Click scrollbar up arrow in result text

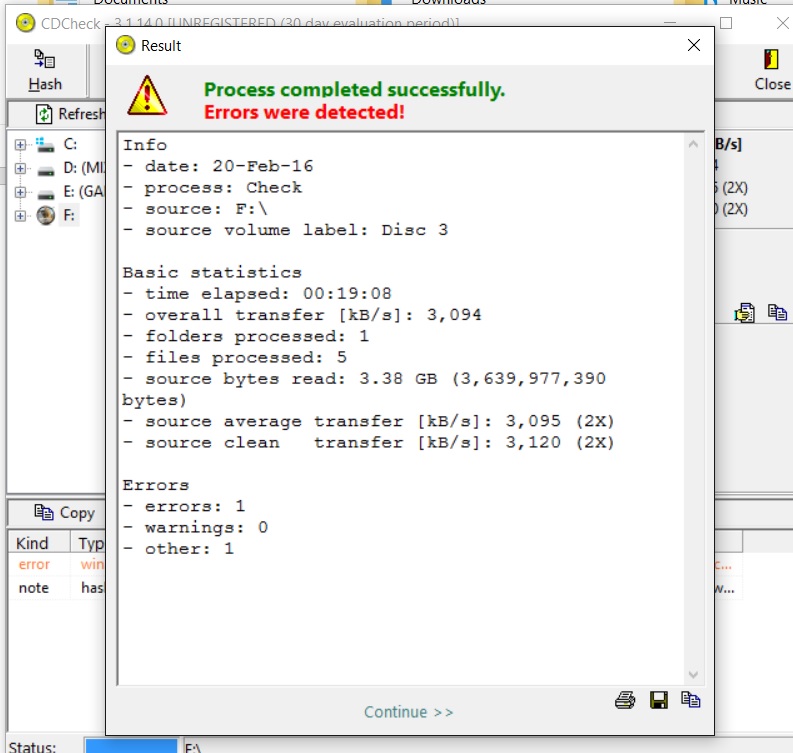coord(695,145)
